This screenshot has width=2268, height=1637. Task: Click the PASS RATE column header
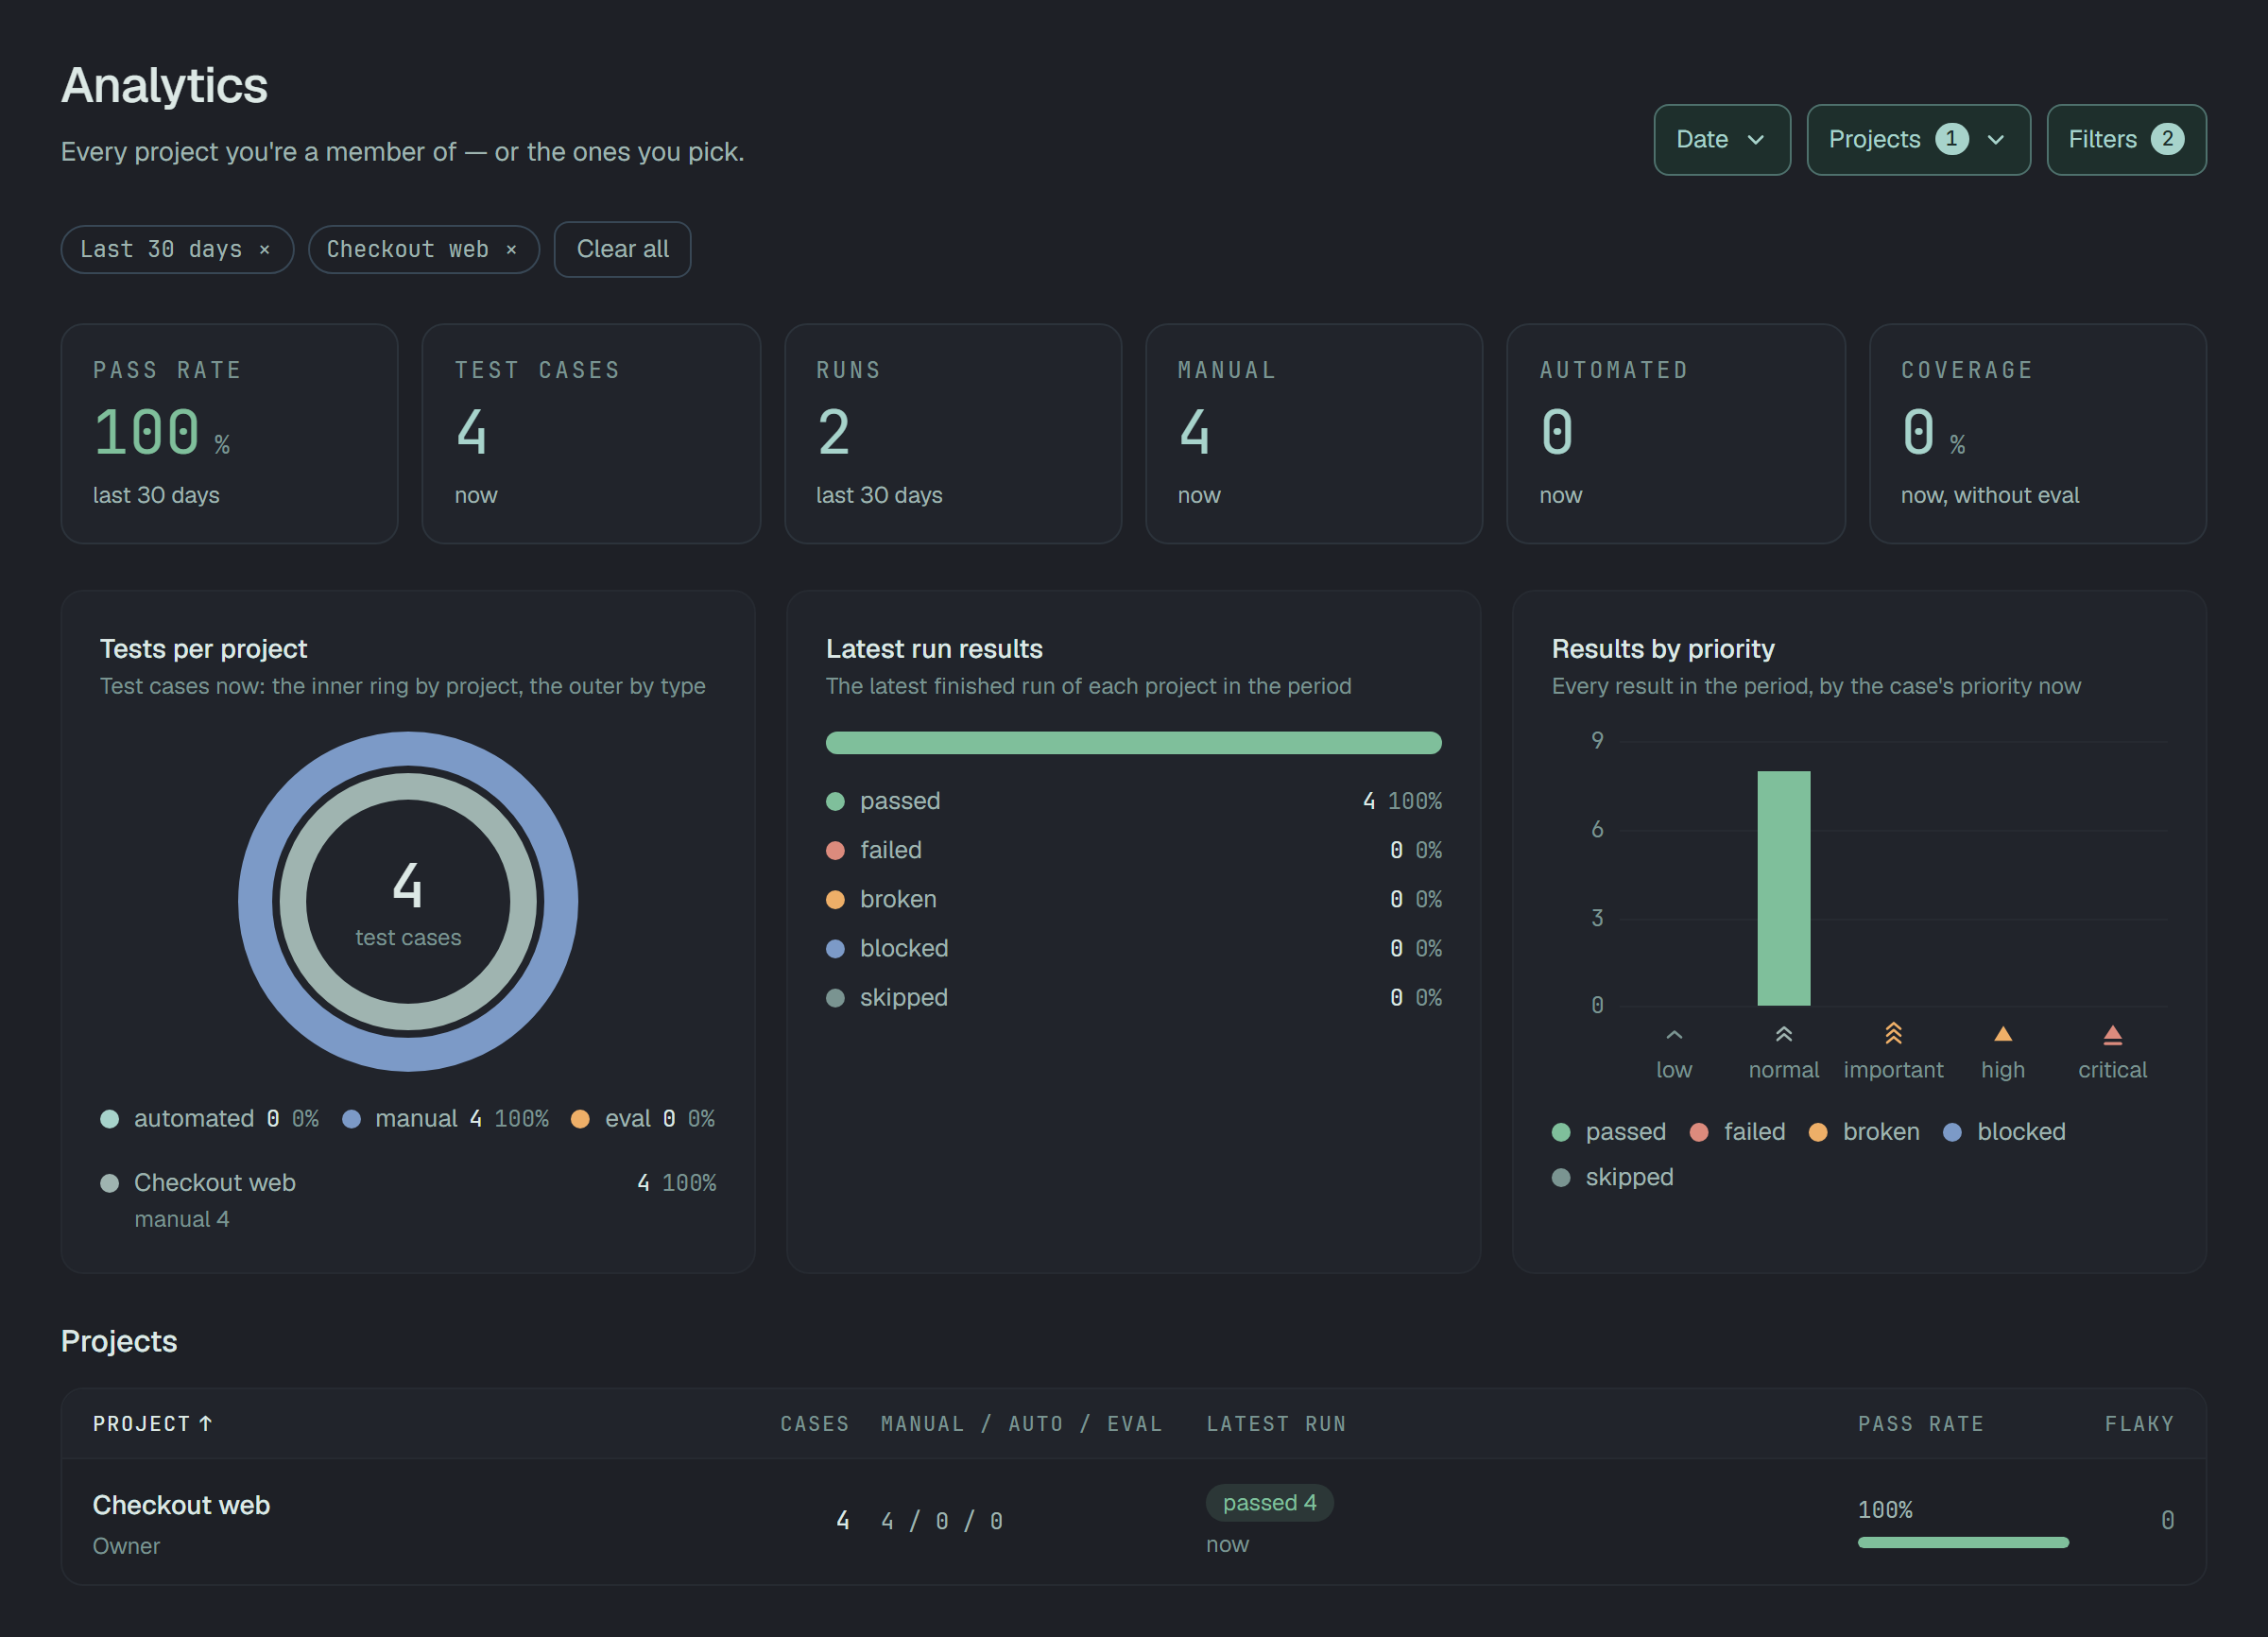1920,1423
